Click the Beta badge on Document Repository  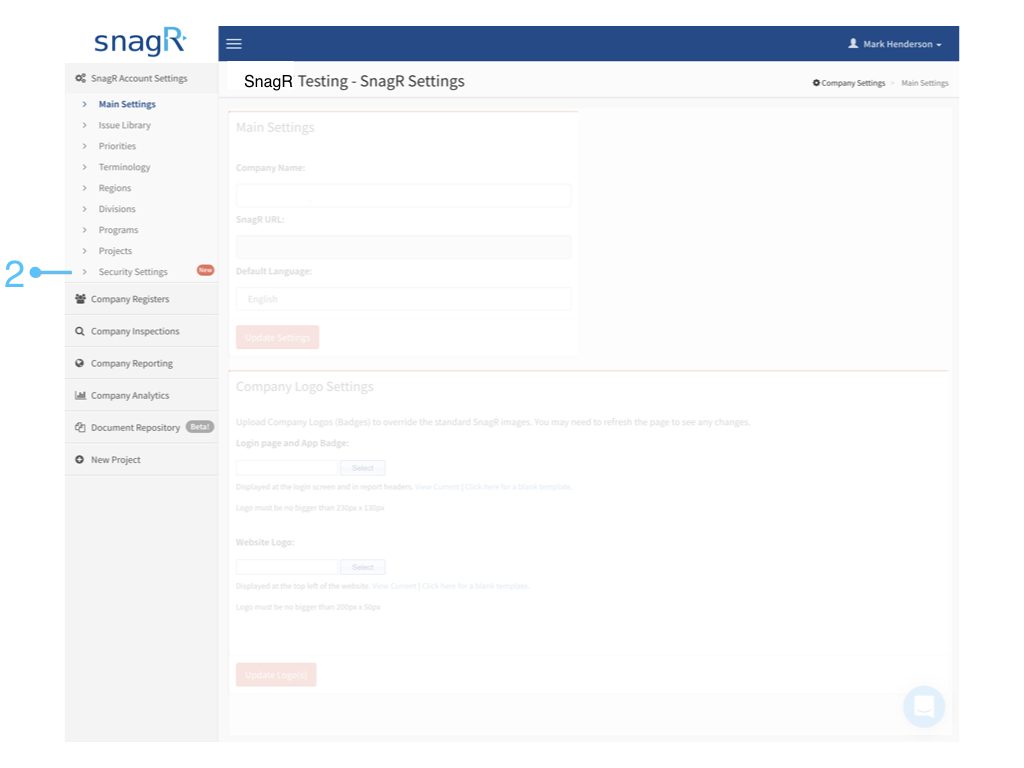coord(199,426)
